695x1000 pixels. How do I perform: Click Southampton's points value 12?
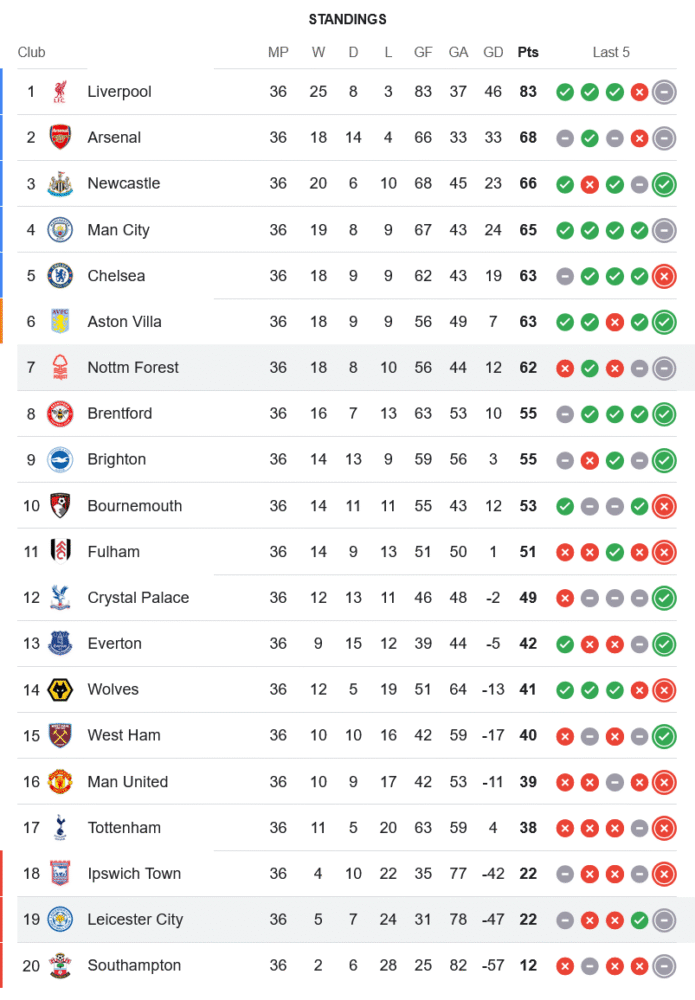527,966
